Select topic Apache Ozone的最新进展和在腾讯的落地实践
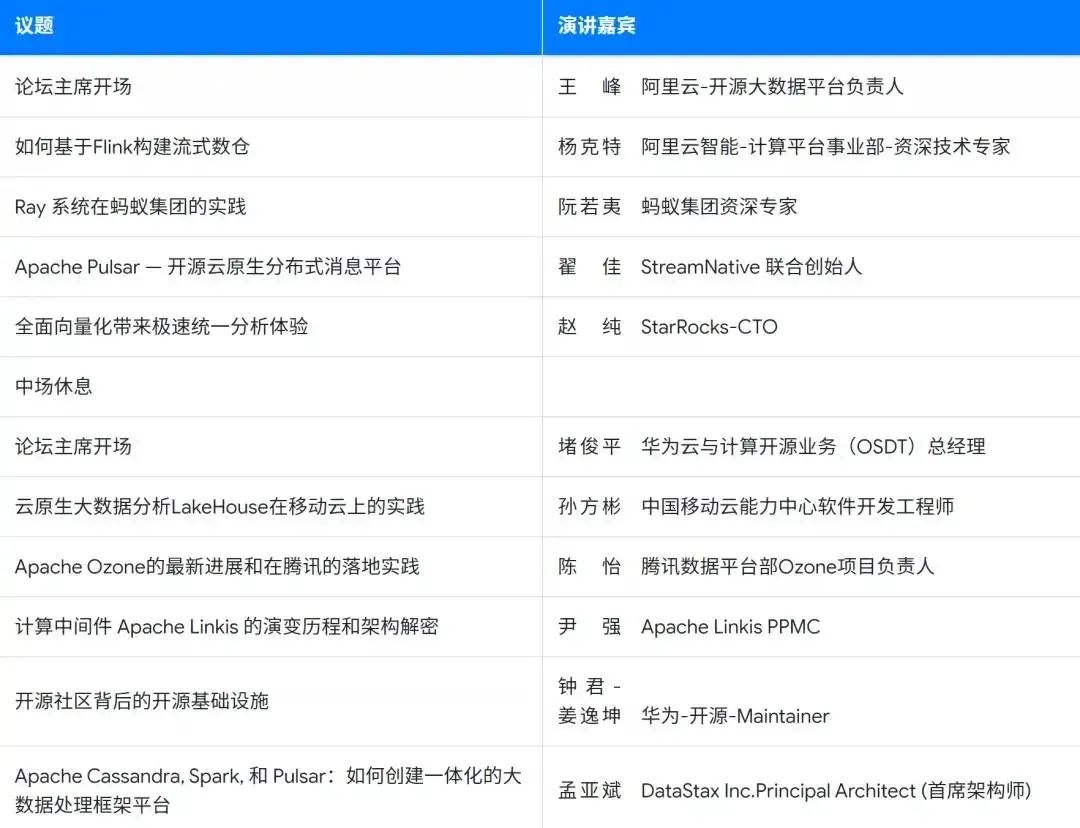The width and height of the screenshot is (1080, 828). [x=217, y=566]
